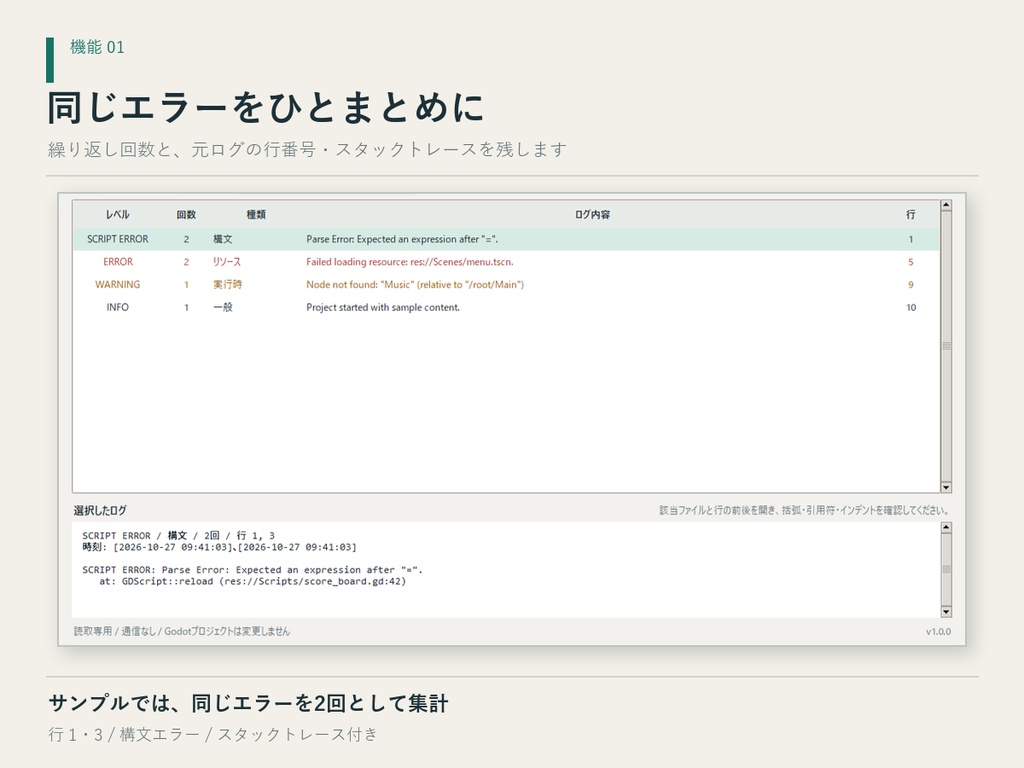The image size is (1024, 768).
Task: Click the detail pane scrollbar up arrow
Action: click(x=946, y=527)
